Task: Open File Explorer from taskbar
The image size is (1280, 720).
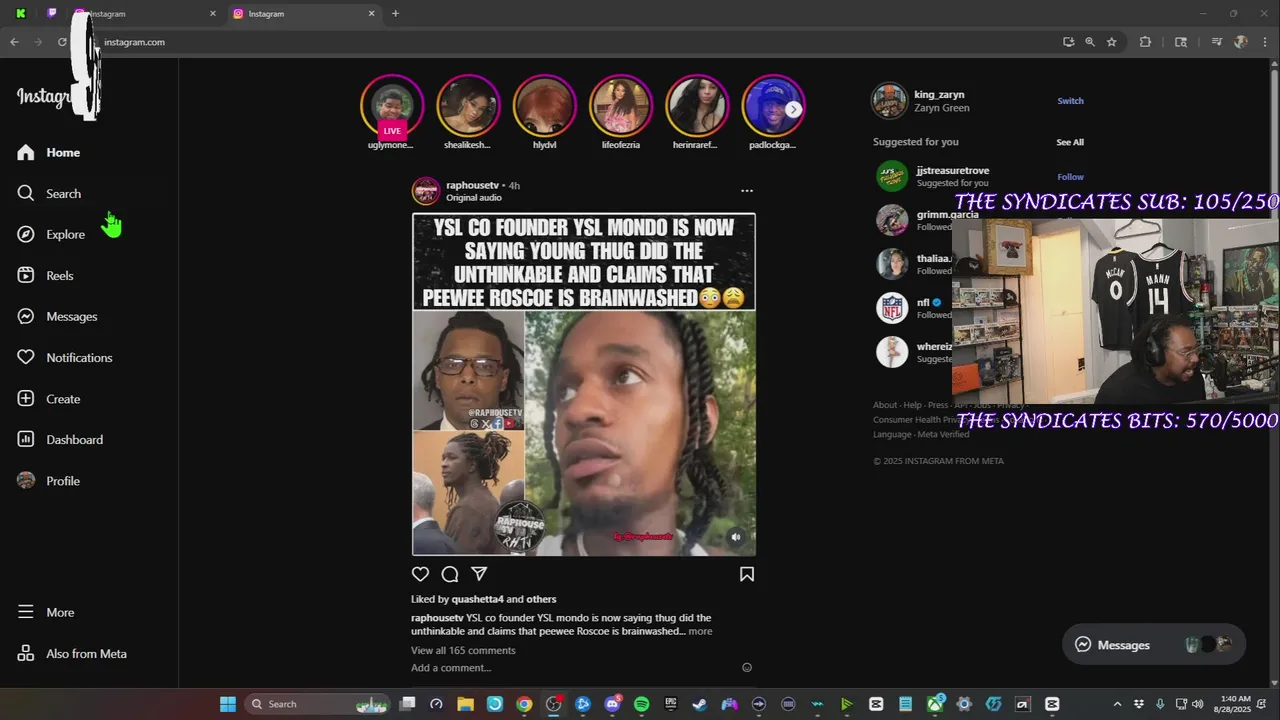Action: [465, 704]
